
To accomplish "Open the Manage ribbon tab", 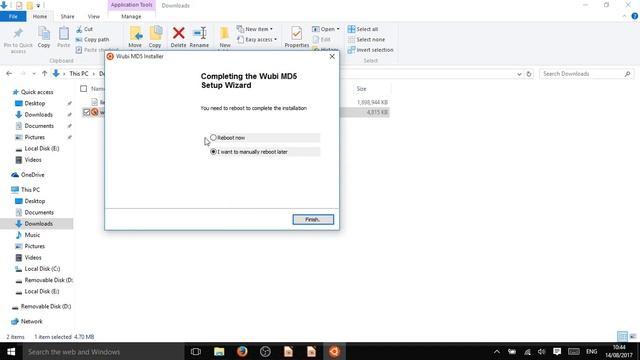I will (131, 16).
